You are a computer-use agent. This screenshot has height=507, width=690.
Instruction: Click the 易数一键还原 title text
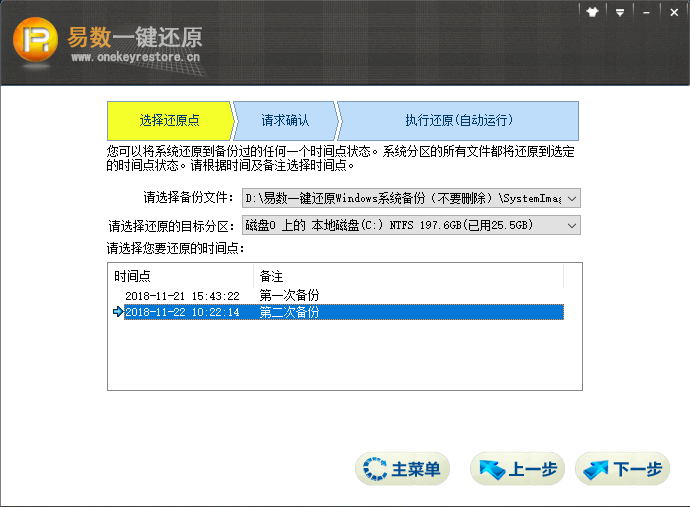135,37
